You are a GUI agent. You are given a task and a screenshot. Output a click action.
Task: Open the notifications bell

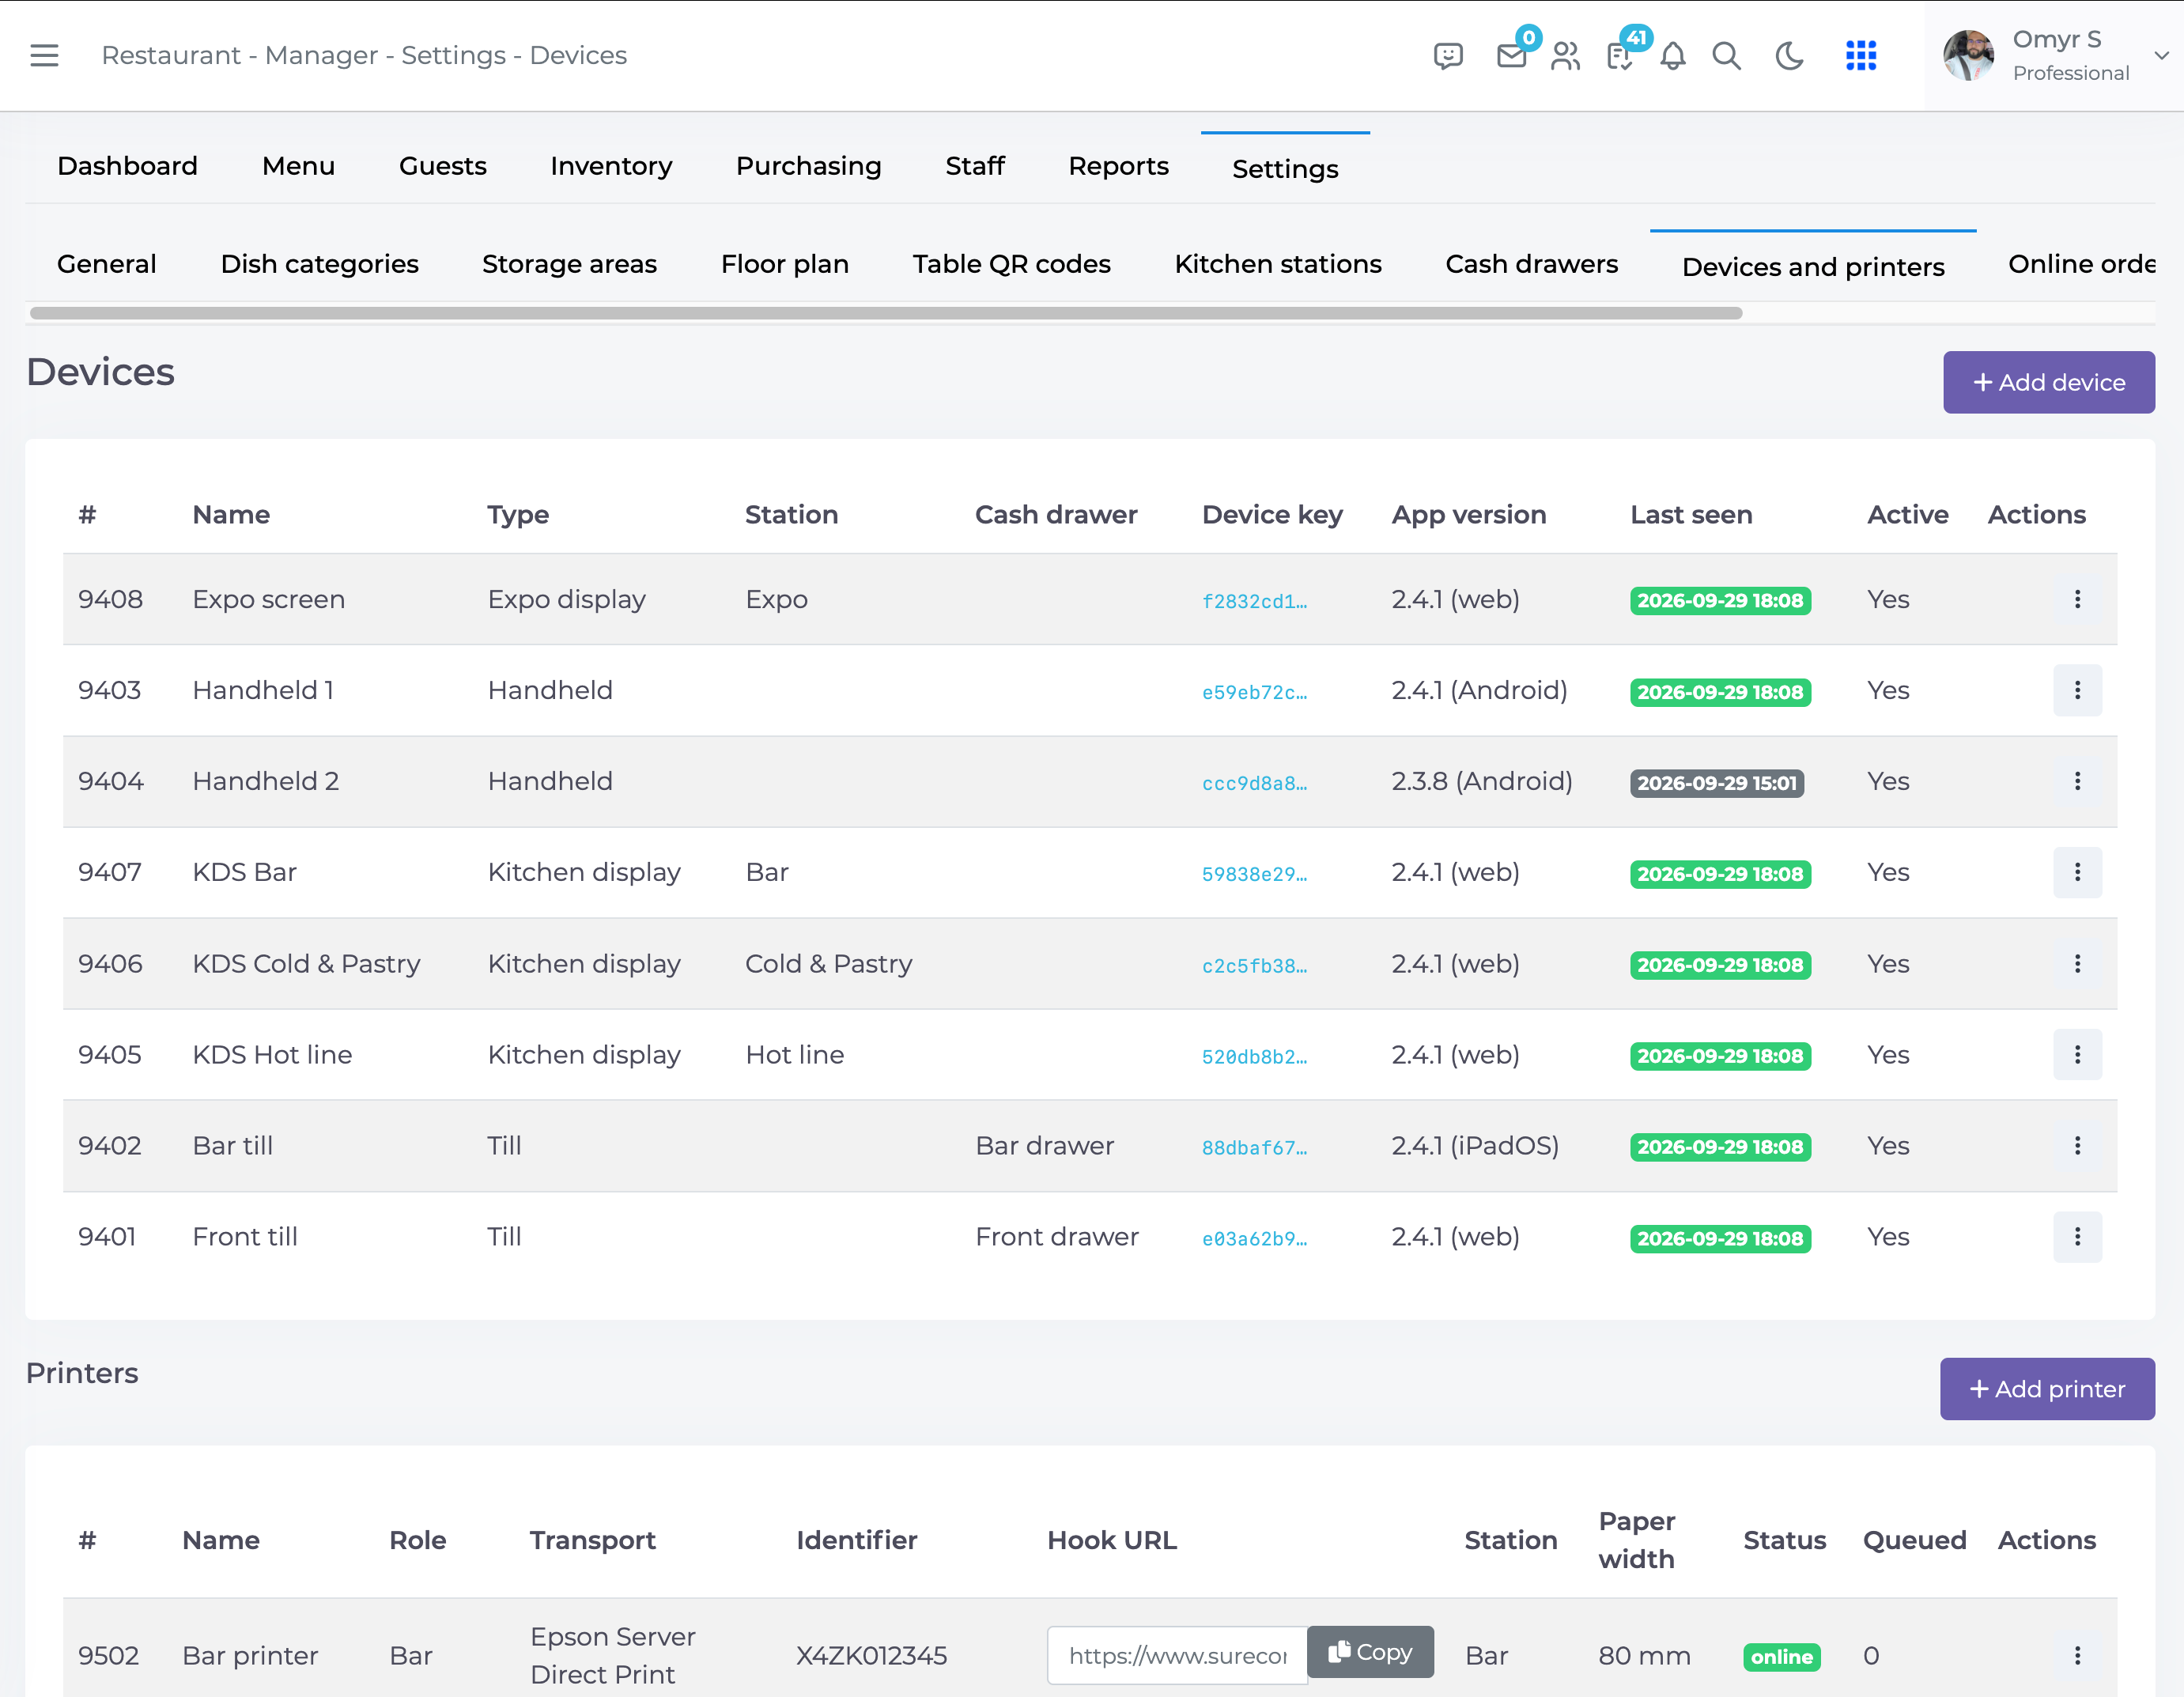(x=1673, y=56)
